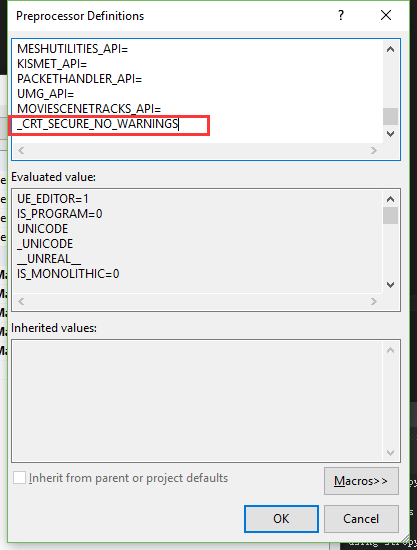The height and width of the screenshot is (550, 417).
Task: Place cursor on UMG_API= line
Action: pyautogui.click(x=46, y=94)
